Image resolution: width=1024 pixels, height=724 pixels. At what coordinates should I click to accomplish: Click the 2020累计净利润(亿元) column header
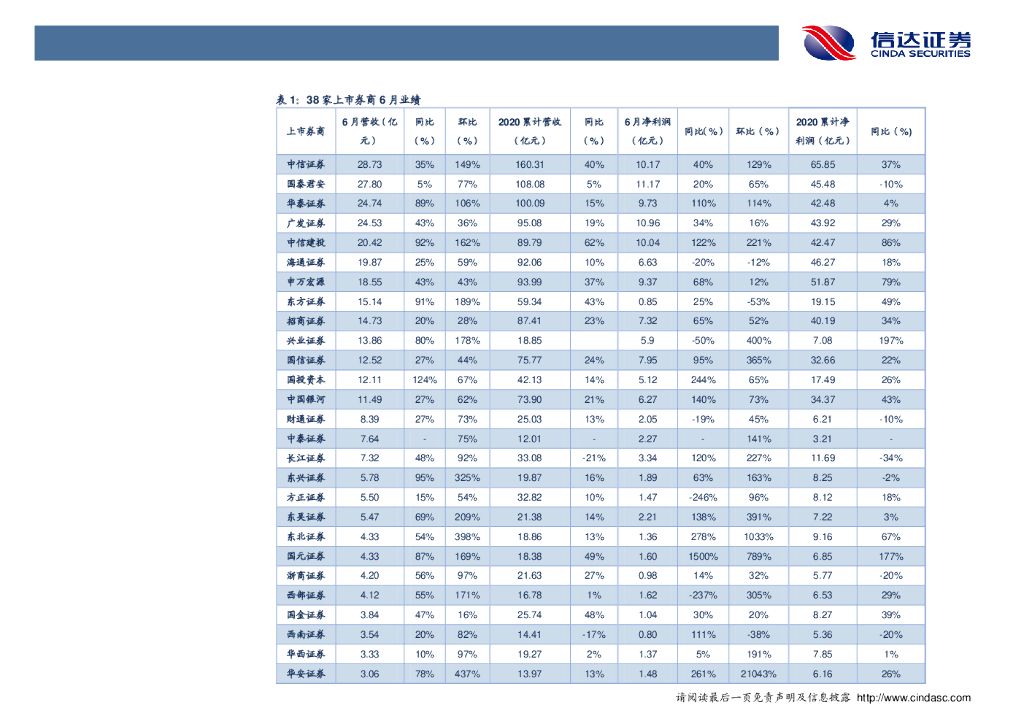[x=822, y=131]
